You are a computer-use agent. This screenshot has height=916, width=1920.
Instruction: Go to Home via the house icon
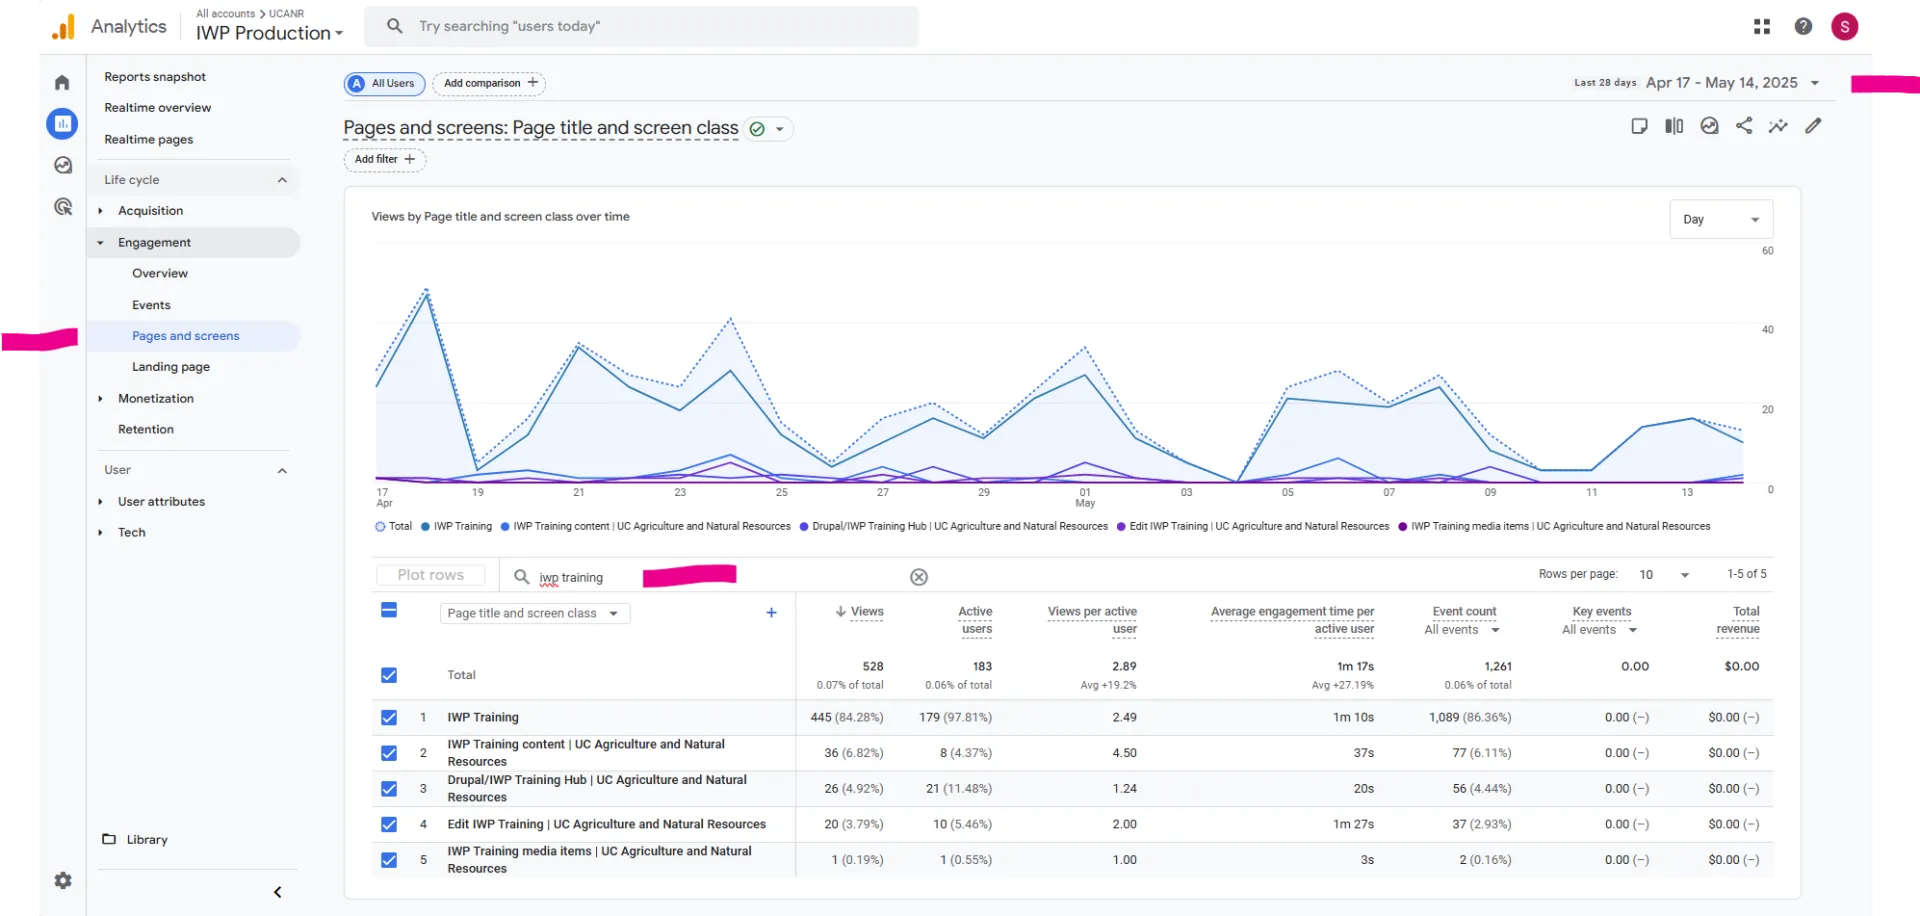click(62, 82)
